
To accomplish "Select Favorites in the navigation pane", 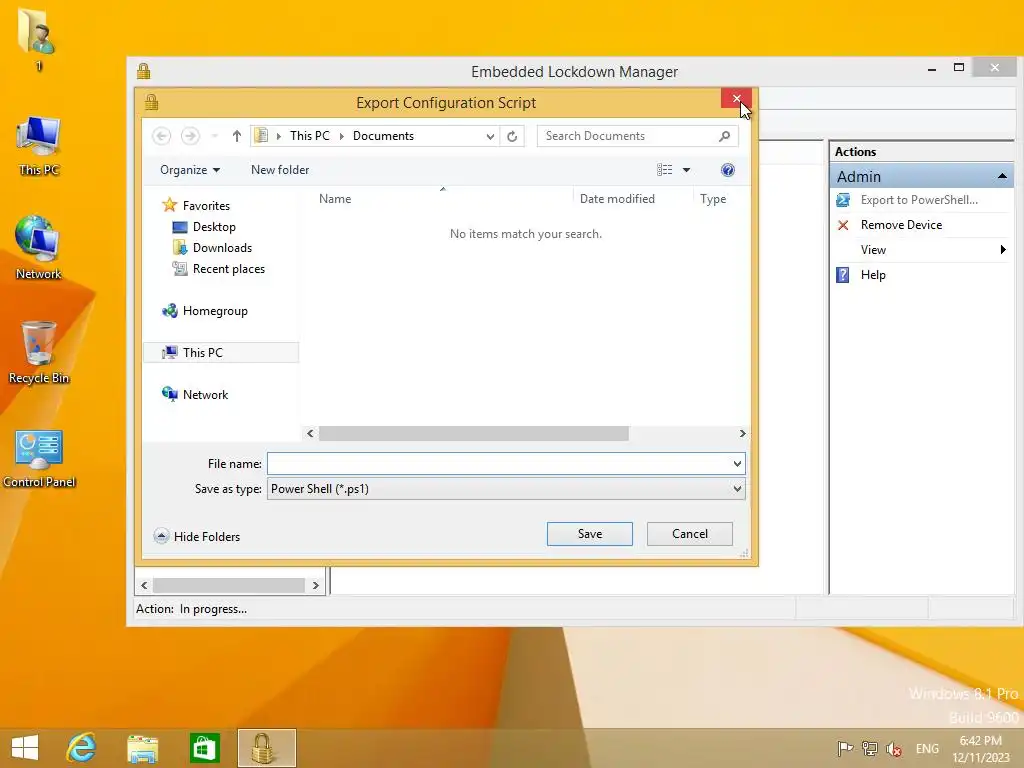I will click(206, 206).
